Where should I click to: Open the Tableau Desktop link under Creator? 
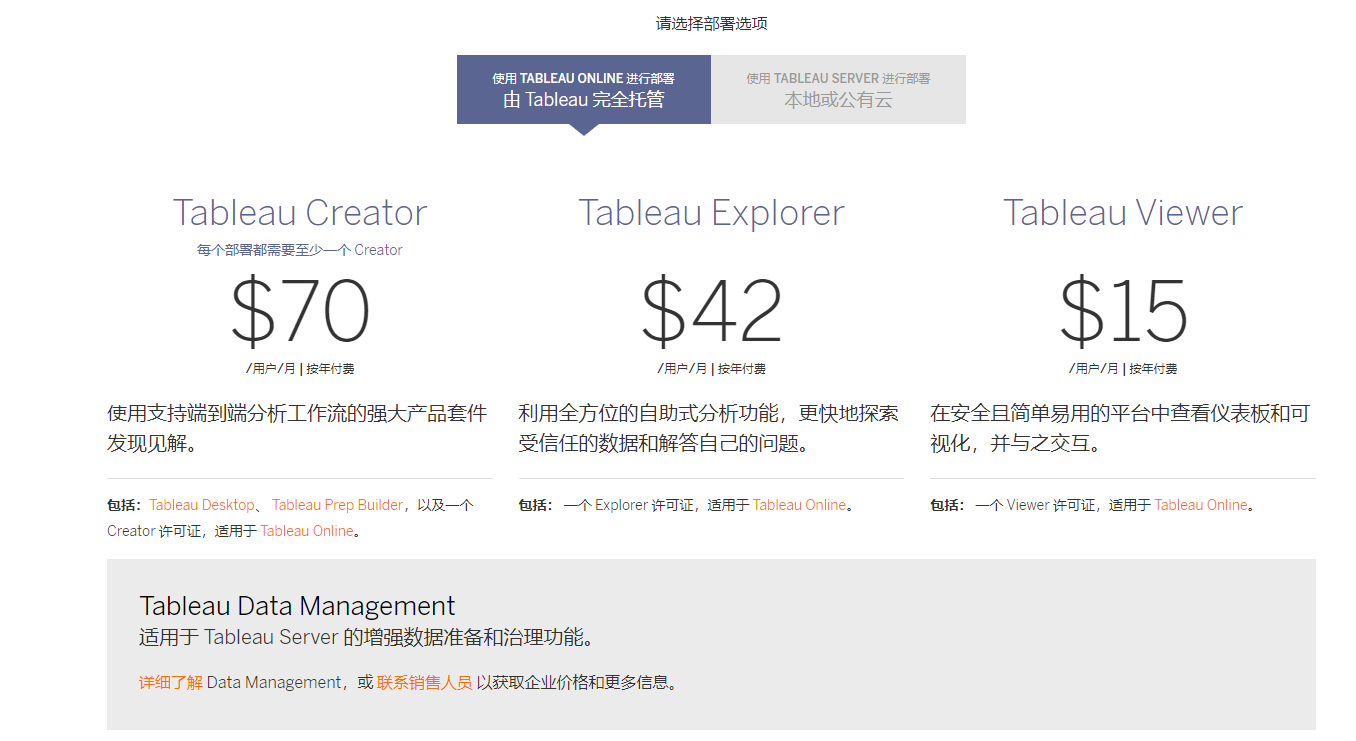coord(202,505)
